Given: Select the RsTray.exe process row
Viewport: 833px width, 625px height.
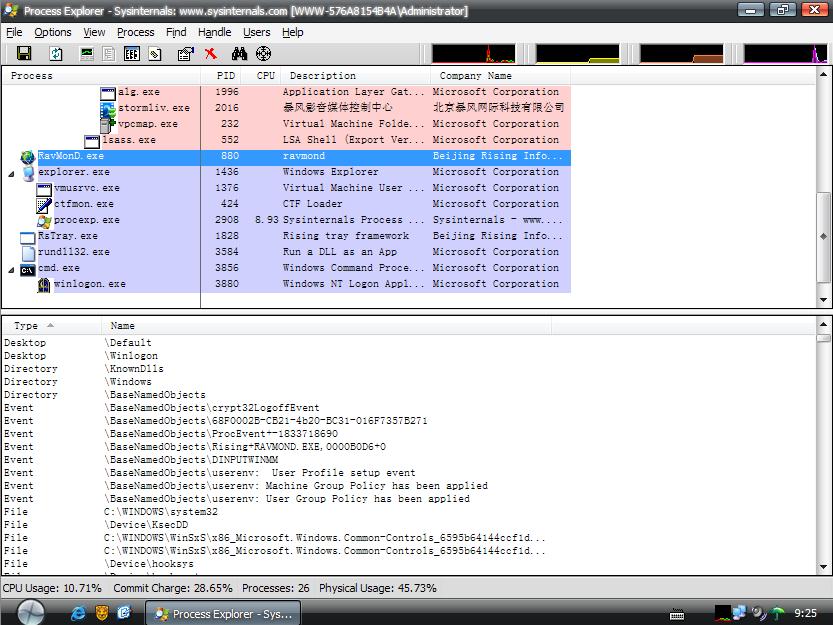Looking at the screenshot, I should (x=68, y=236).
